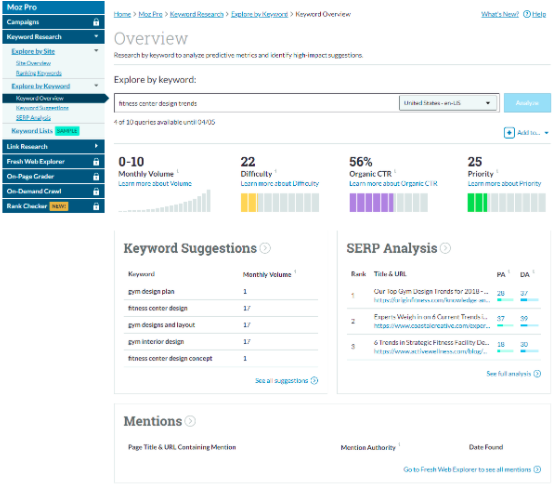
Task: Click the arrow icon after See full analysis
Action: click(x=537, y=374)
